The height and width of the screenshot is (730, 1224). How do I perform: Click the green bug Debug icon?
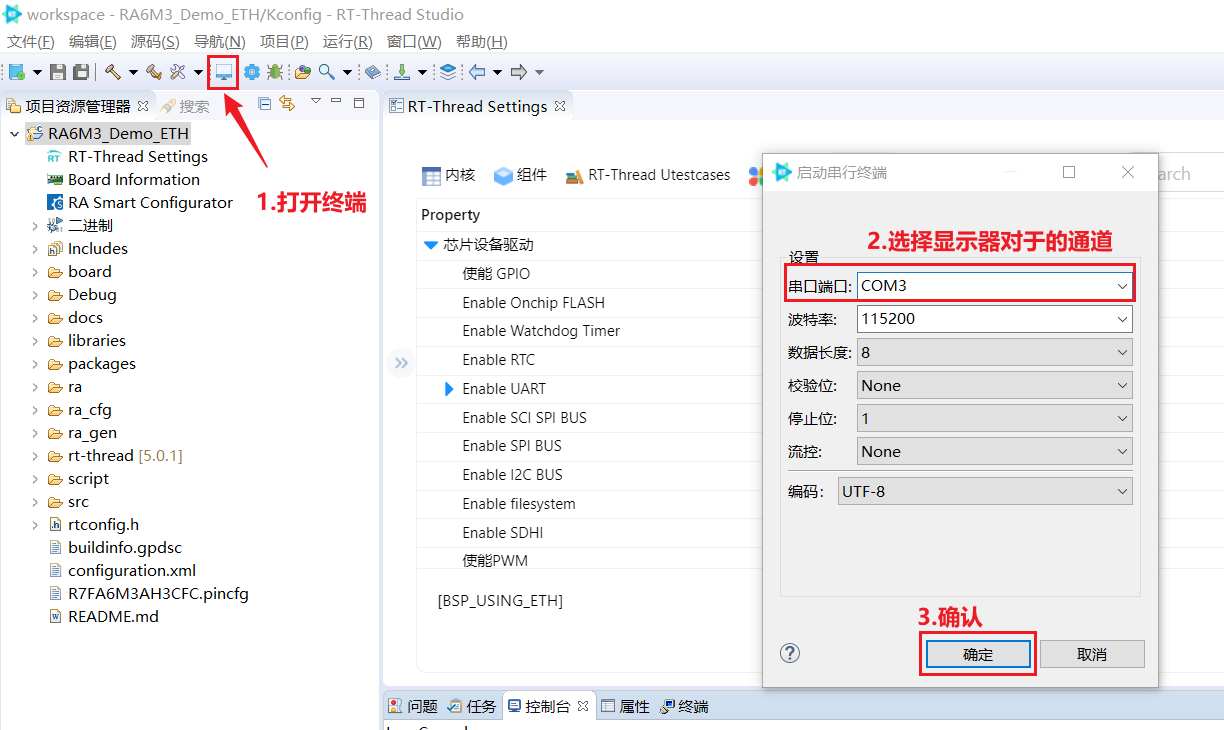pos(274,72)
